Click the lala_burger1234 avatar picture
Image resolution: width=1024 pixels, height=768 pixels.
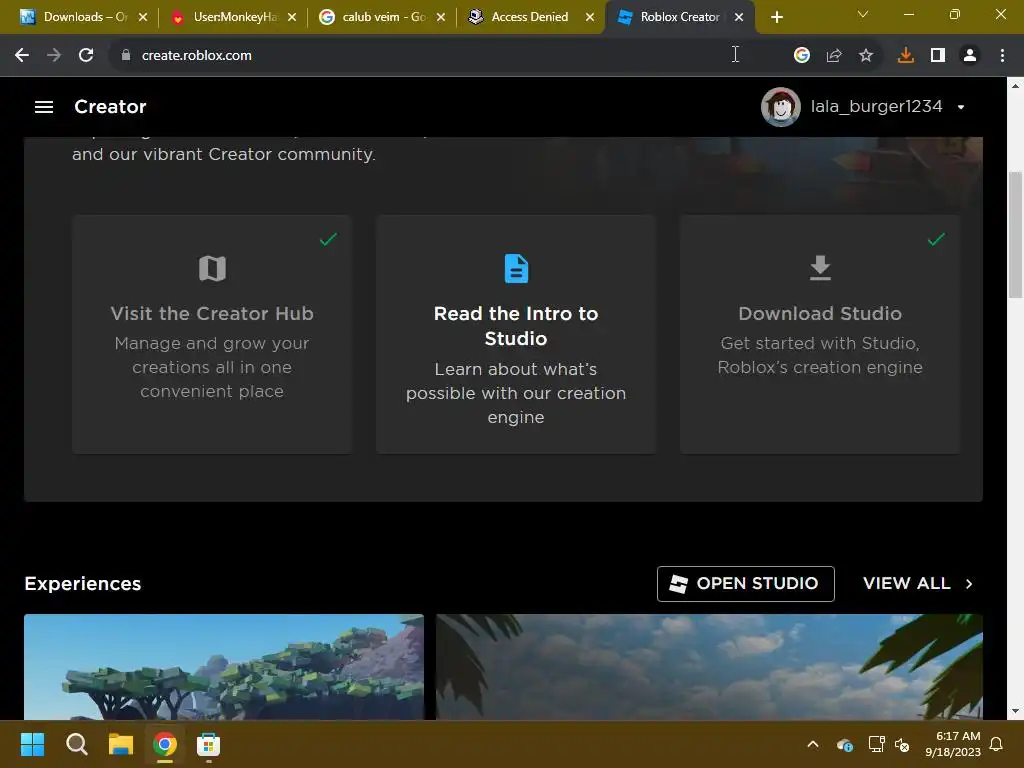pyautogui.click(x=780, y=106)
